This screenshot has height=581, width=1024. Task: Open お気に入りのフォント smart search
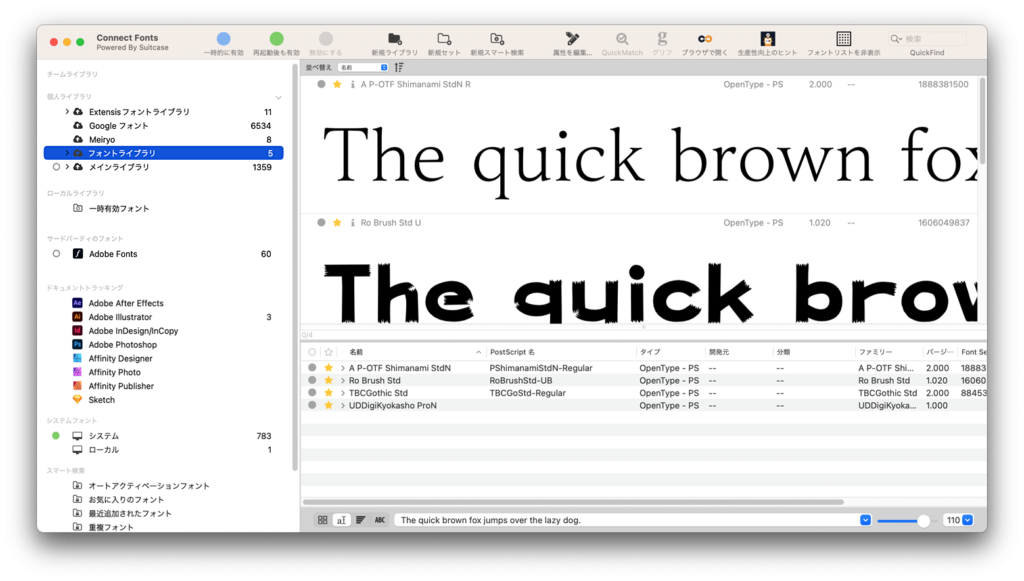point(126,499)
